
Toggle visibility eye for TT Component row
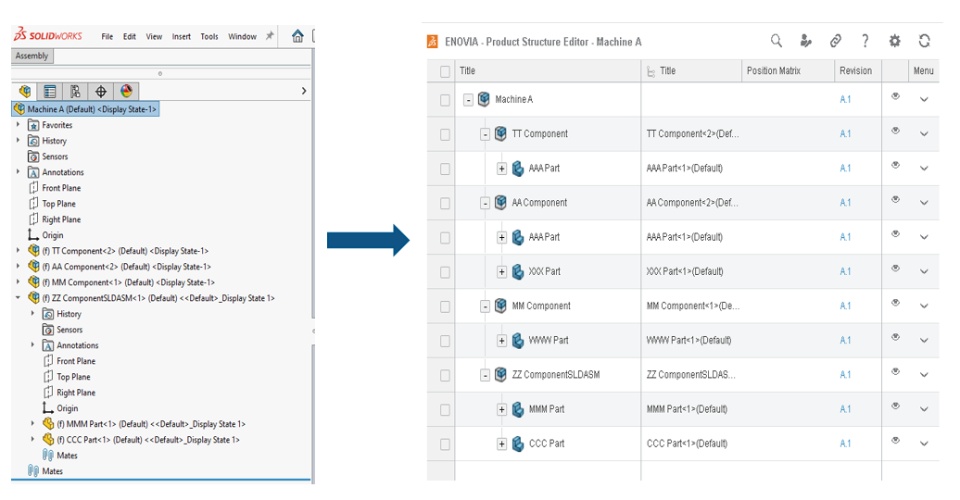[896, 132]
